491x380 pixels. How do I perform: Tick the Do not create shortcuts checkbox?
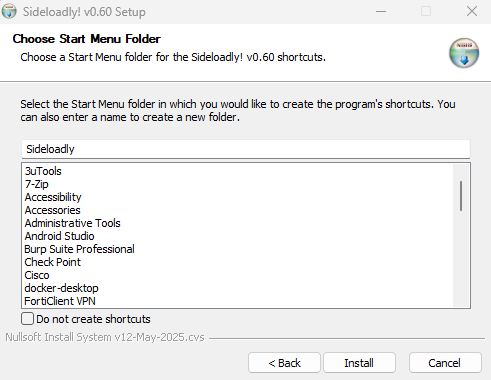[27, 319]
